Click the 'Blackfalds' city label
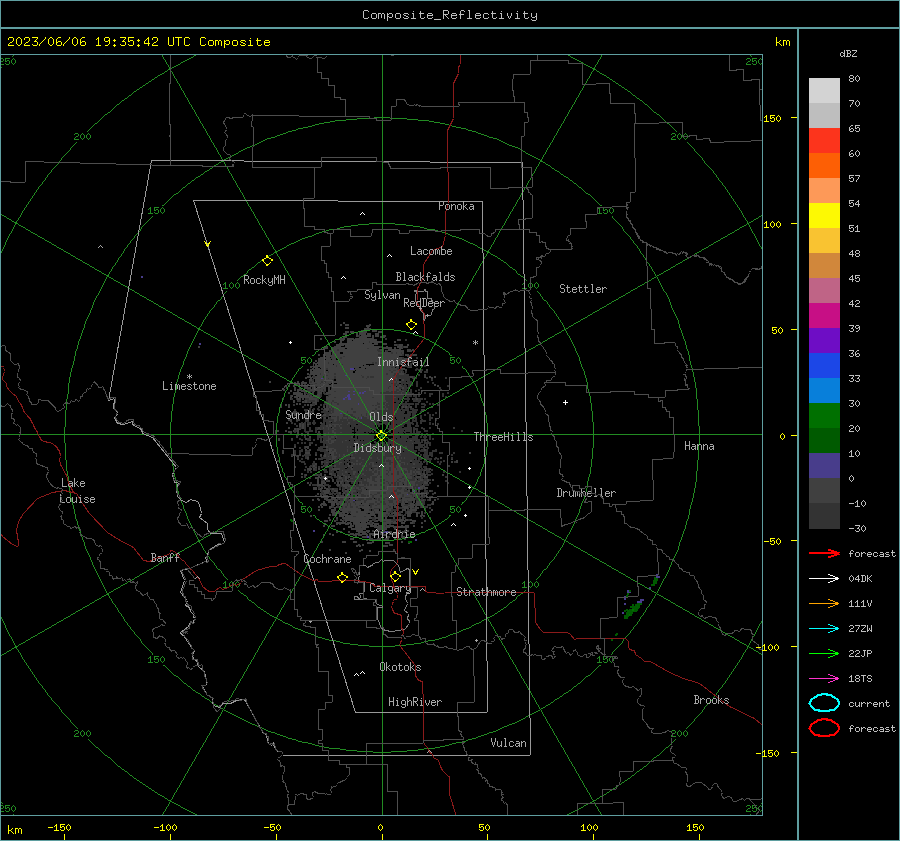The width and height of the screenshot is (900, 841). [425, 277]
